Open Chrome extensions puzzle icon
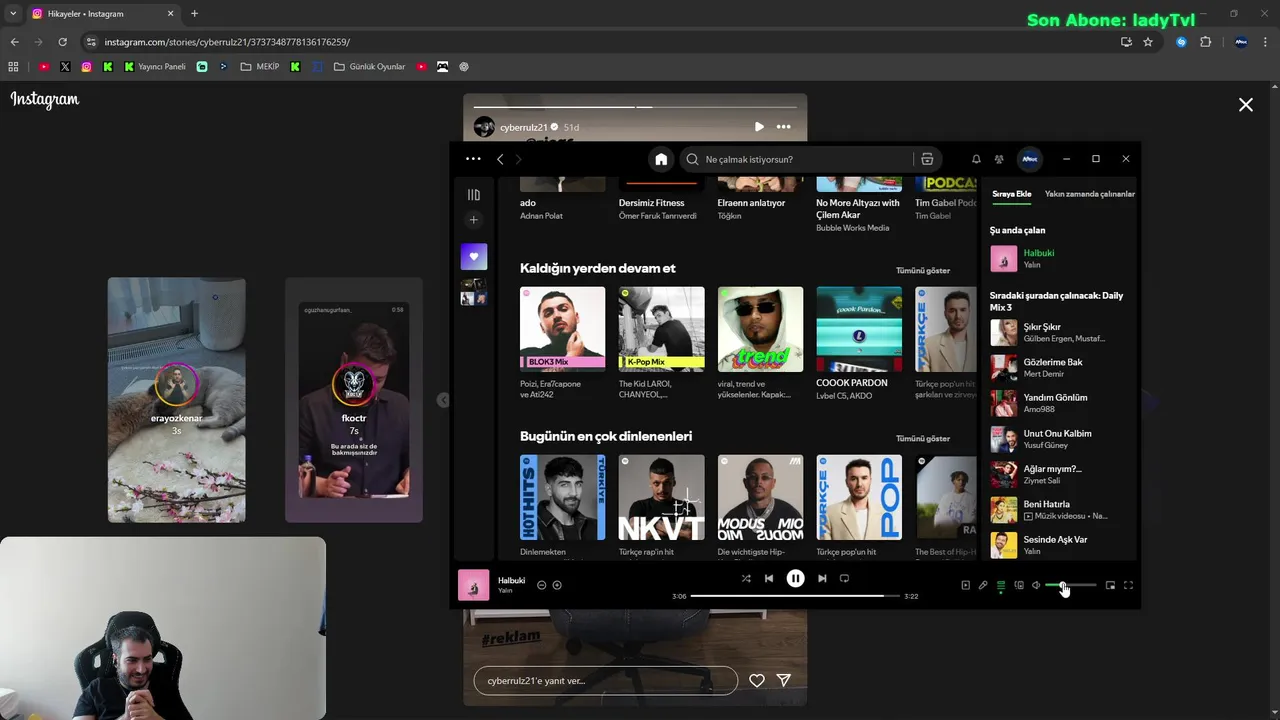Image resolution: width=1280 pixels, height=720 pixels. (1205, 42)
